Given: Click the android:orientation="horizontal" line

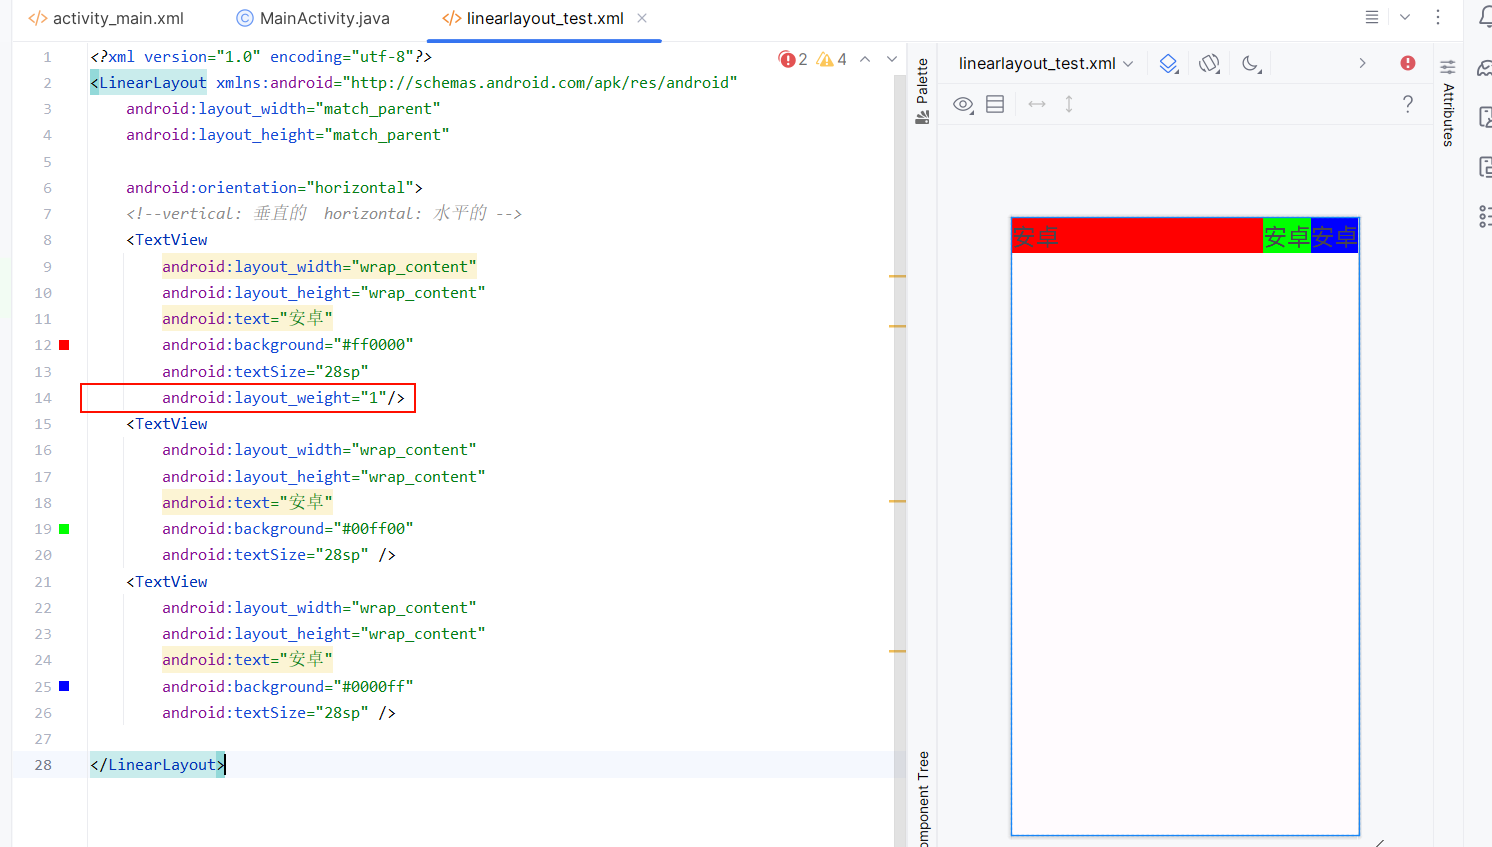Looking at the screenshot, I should click(x=274, y=188).
